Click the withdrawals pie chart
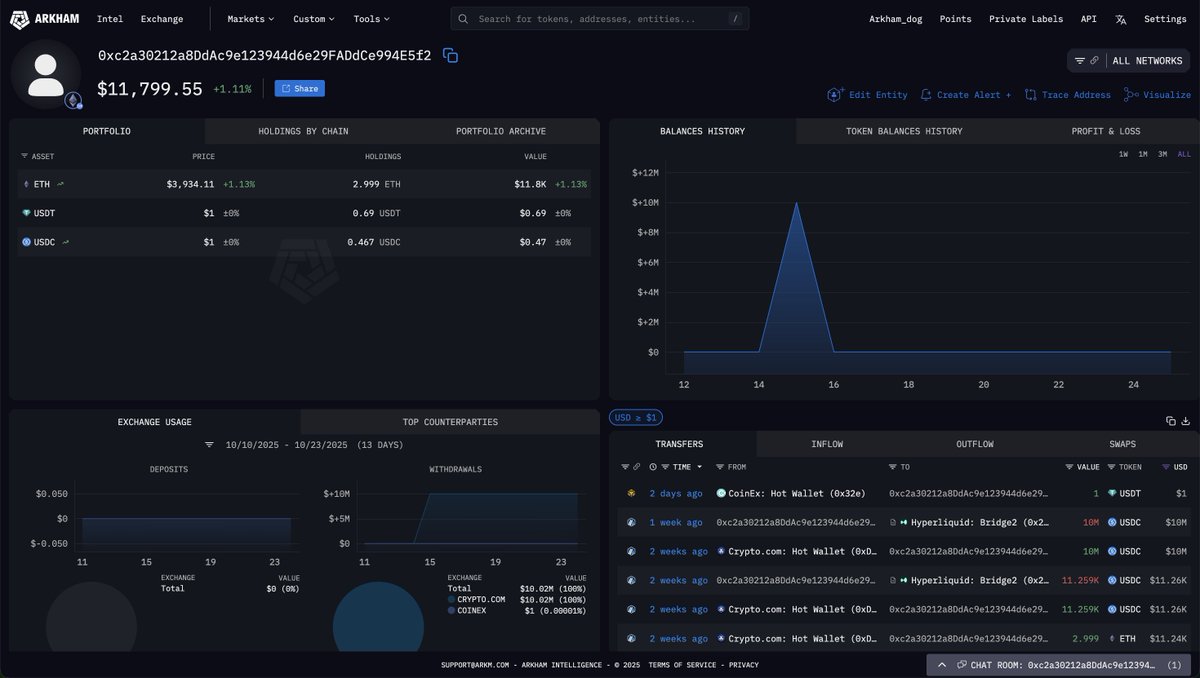1200x678 pixels. tap(378, 617)
